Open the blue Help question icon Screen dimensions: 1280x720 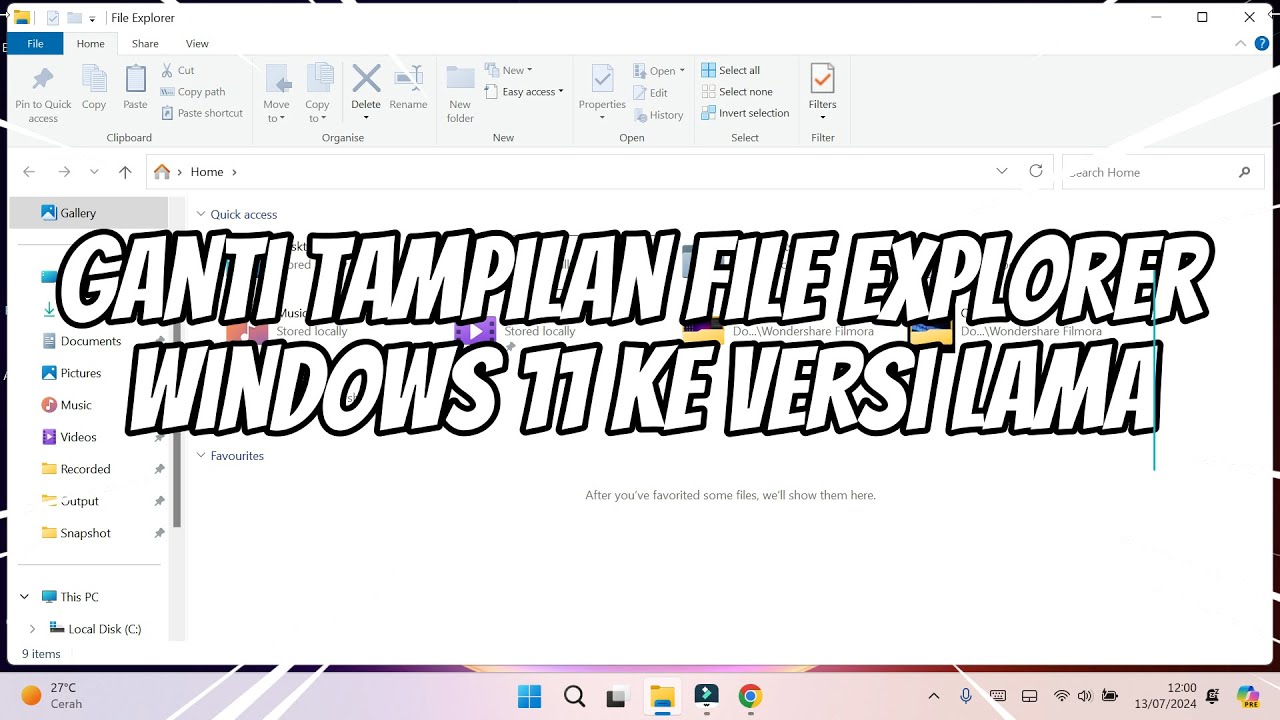click(x=1262, y=44)
